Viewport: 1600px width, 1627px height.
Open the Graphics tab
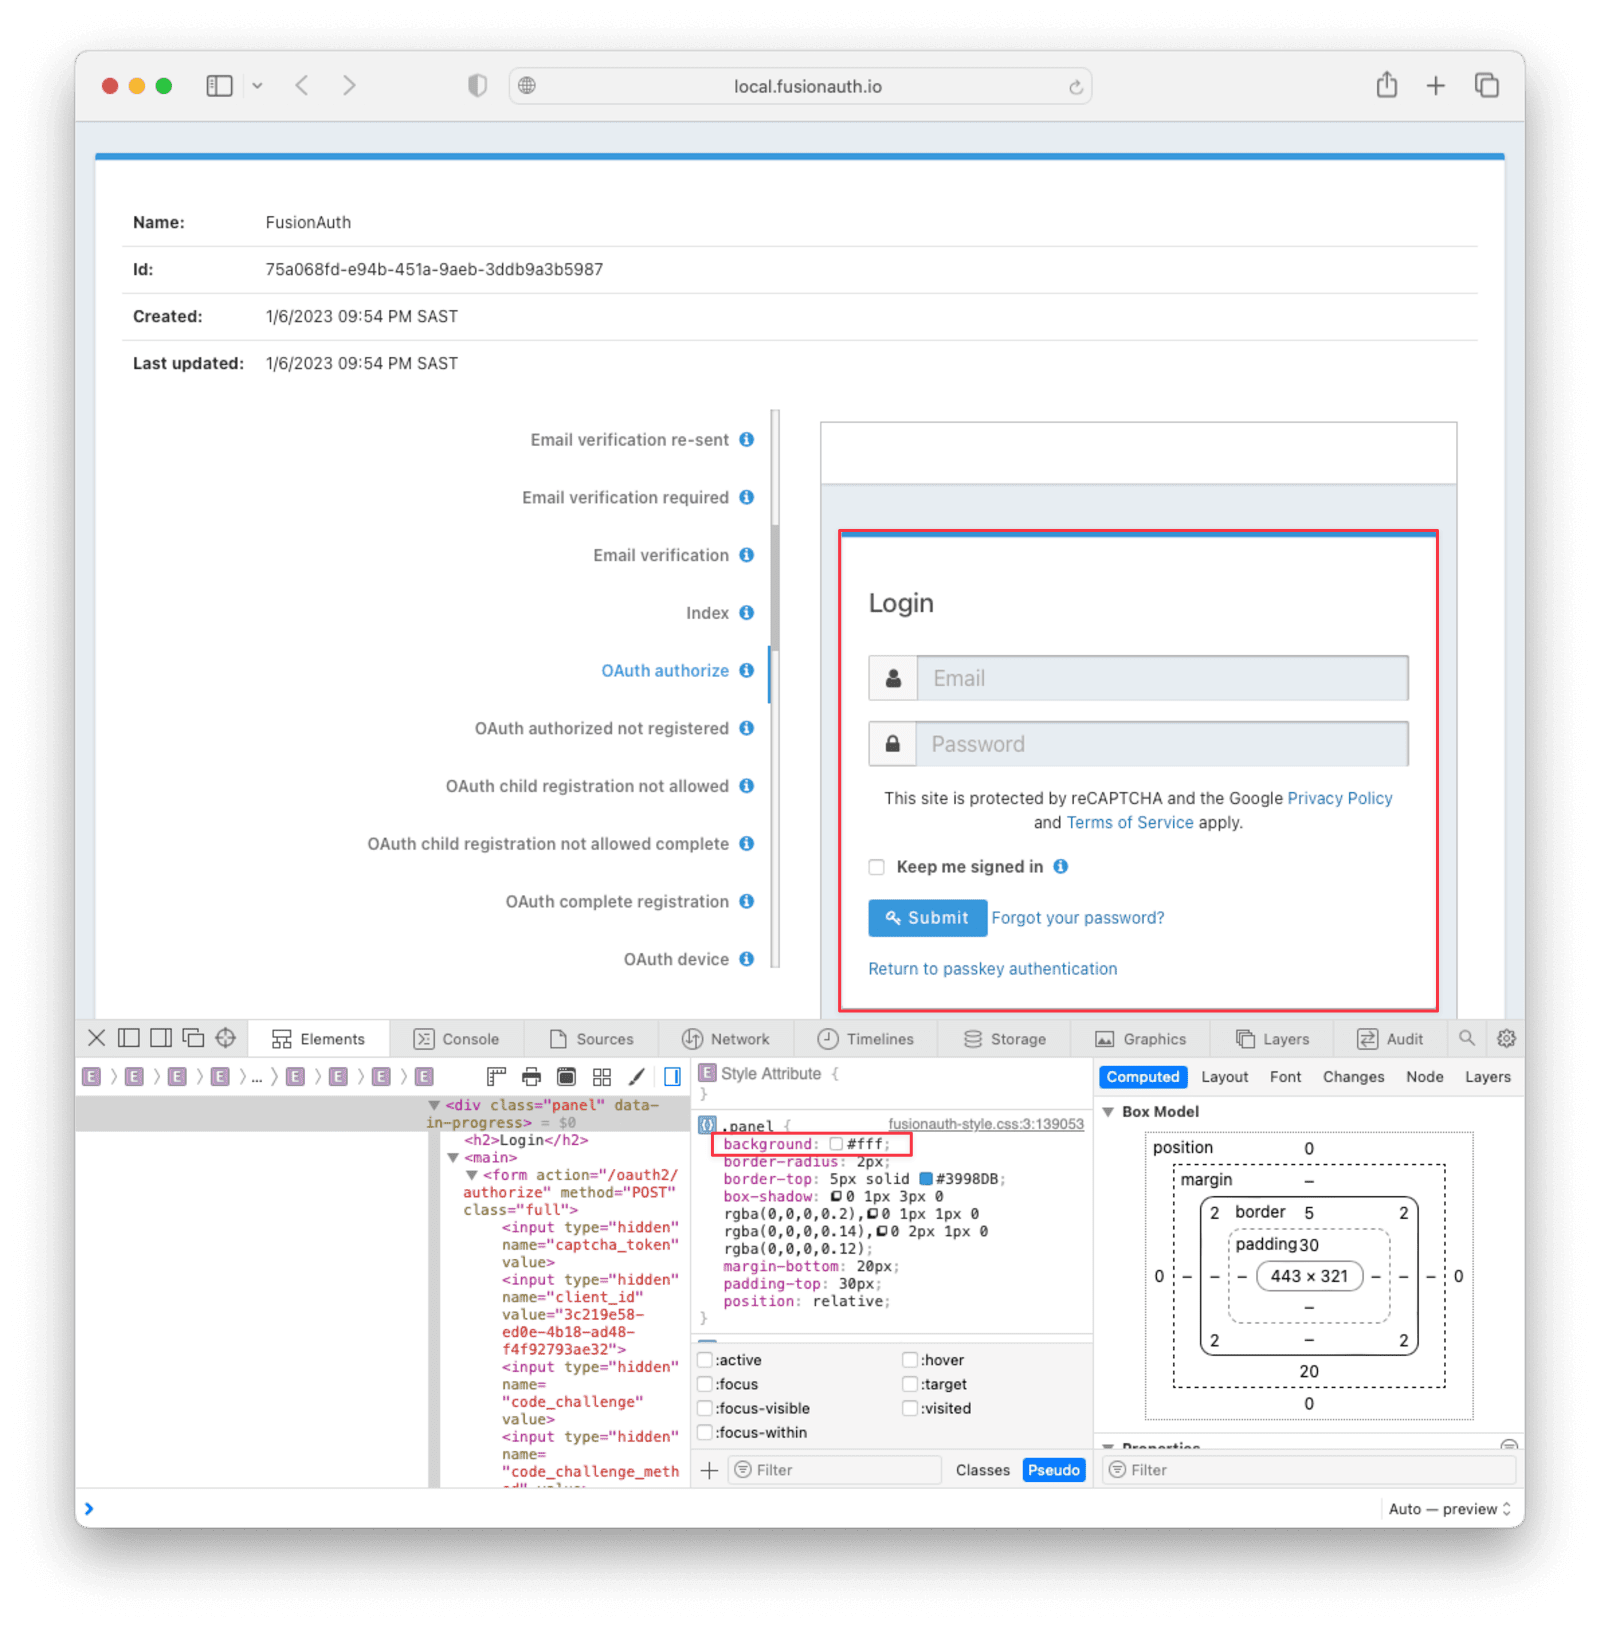click(x=1141, y=1039)
